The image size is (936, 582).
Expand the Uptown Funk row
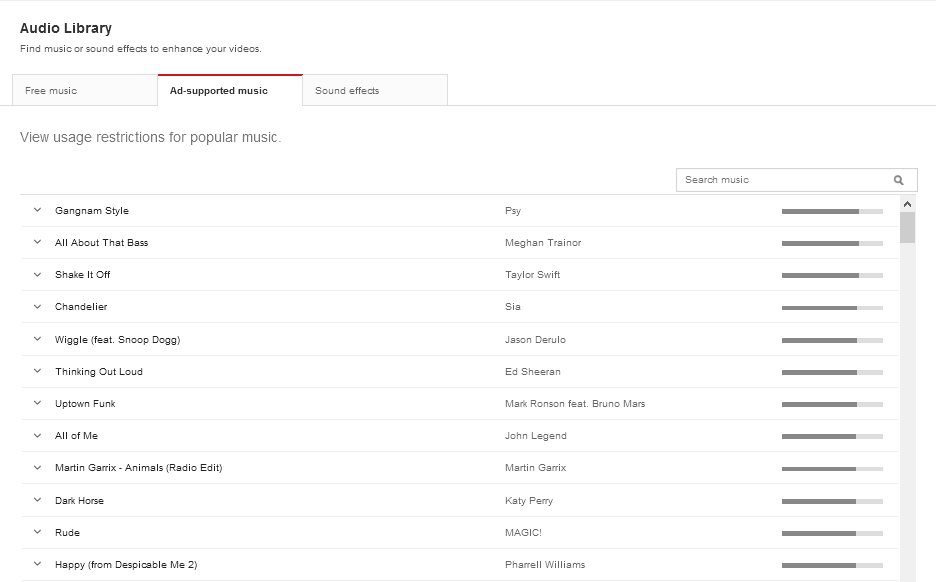coord(37,404)
